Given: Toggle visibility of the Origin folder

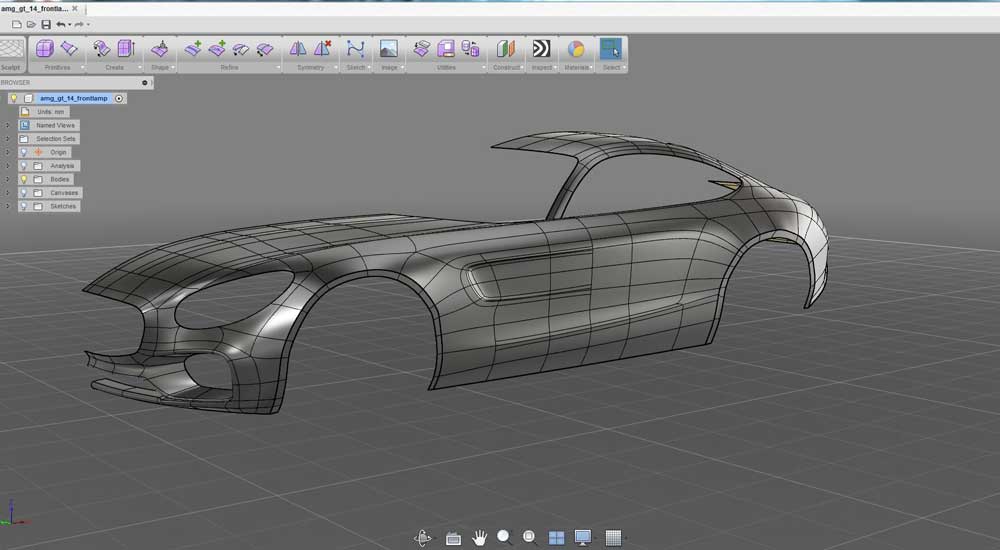Looking at the screenshot, I should coord(24,152).
